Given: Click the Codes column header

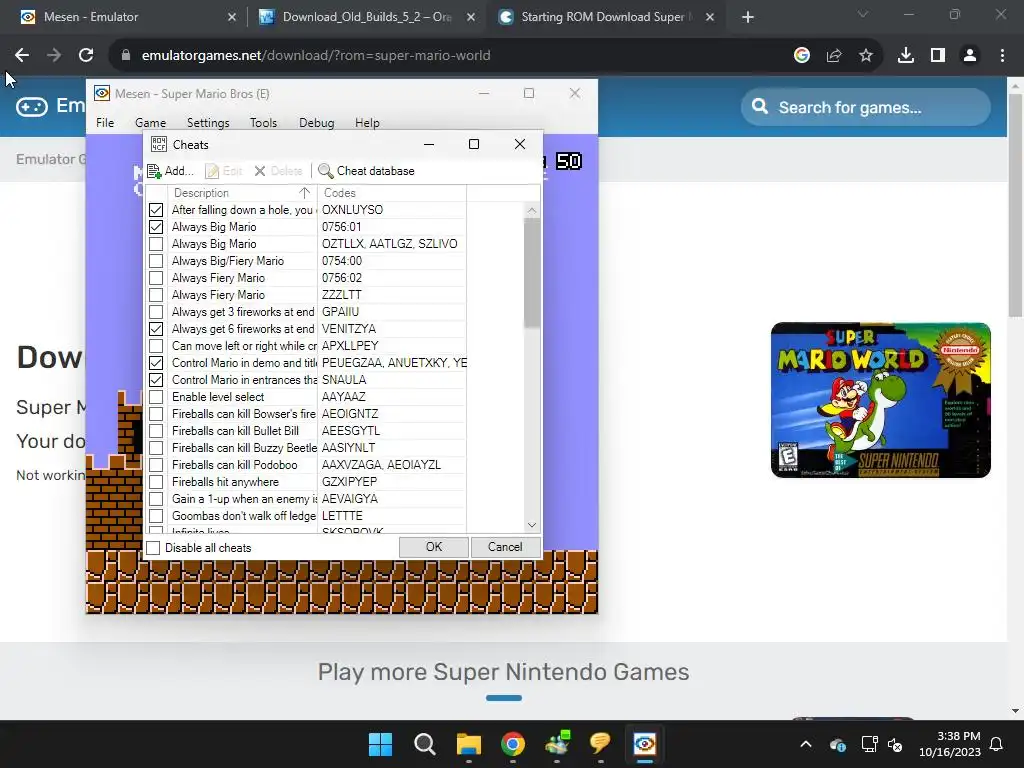Looking at the screenshot, I should 392,193.
